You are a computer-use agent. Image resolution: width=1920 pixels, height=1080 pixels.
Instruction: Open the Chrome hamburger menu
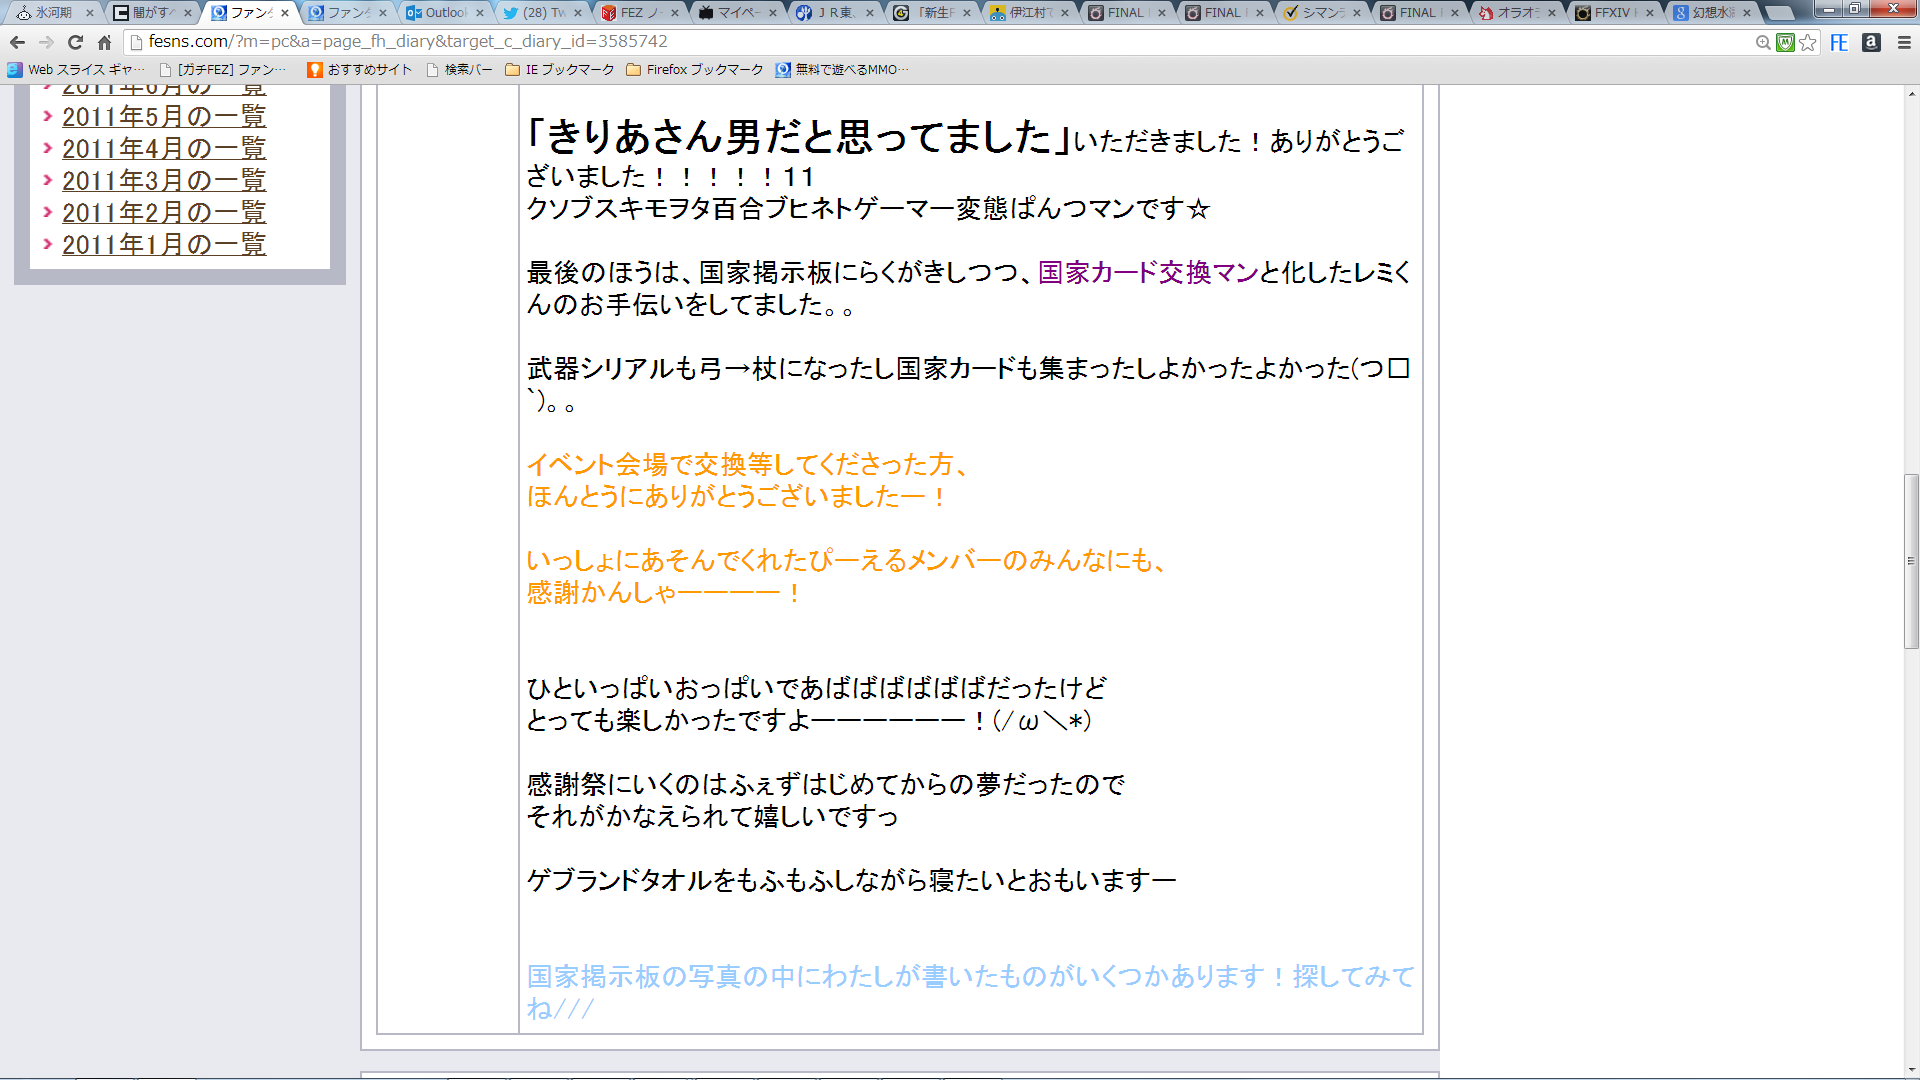[1904, 42]
